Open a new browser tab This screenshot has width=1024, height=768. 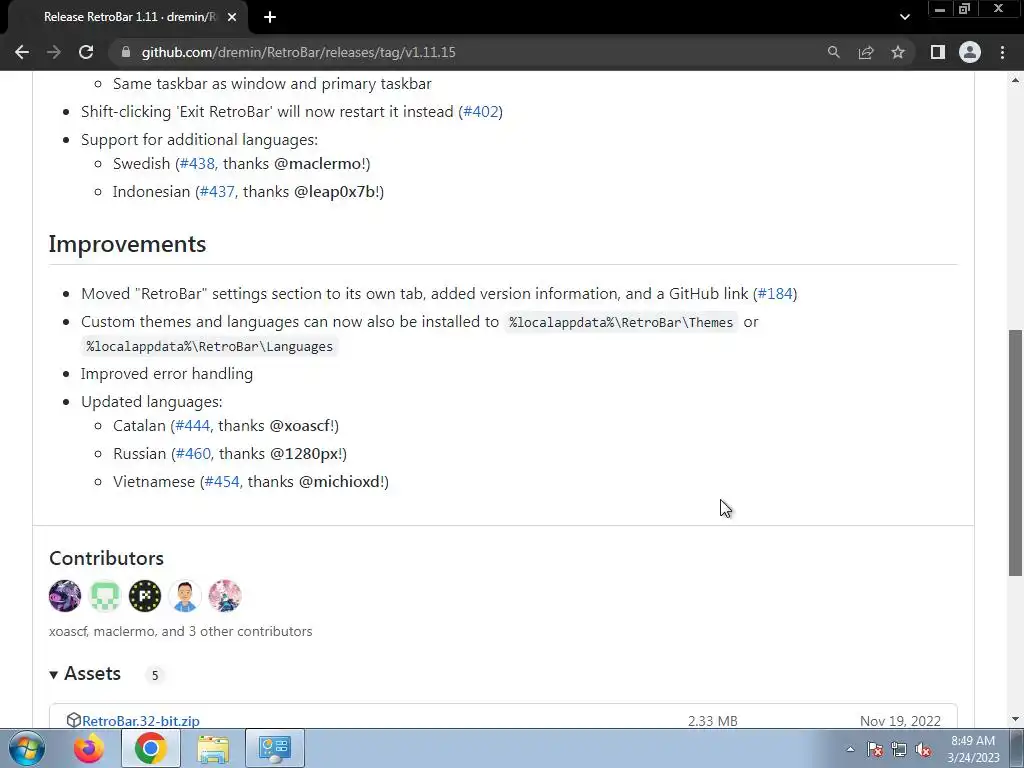(270, 17)
